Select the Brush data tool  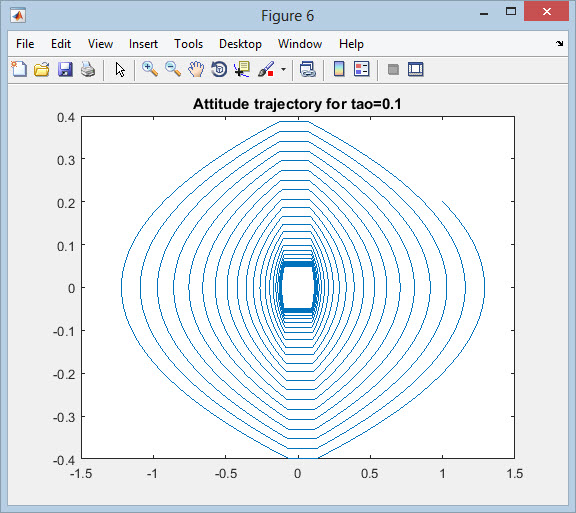coord(266,69)
